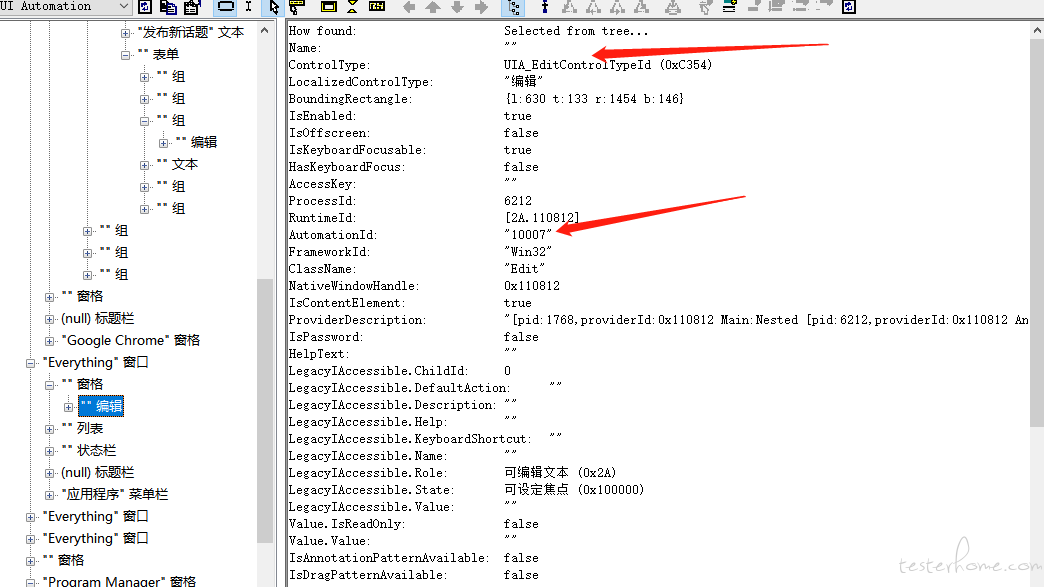Click the tree pane vertical scrollbar thumb
1044x587 pixels.
tap(265, 411)
